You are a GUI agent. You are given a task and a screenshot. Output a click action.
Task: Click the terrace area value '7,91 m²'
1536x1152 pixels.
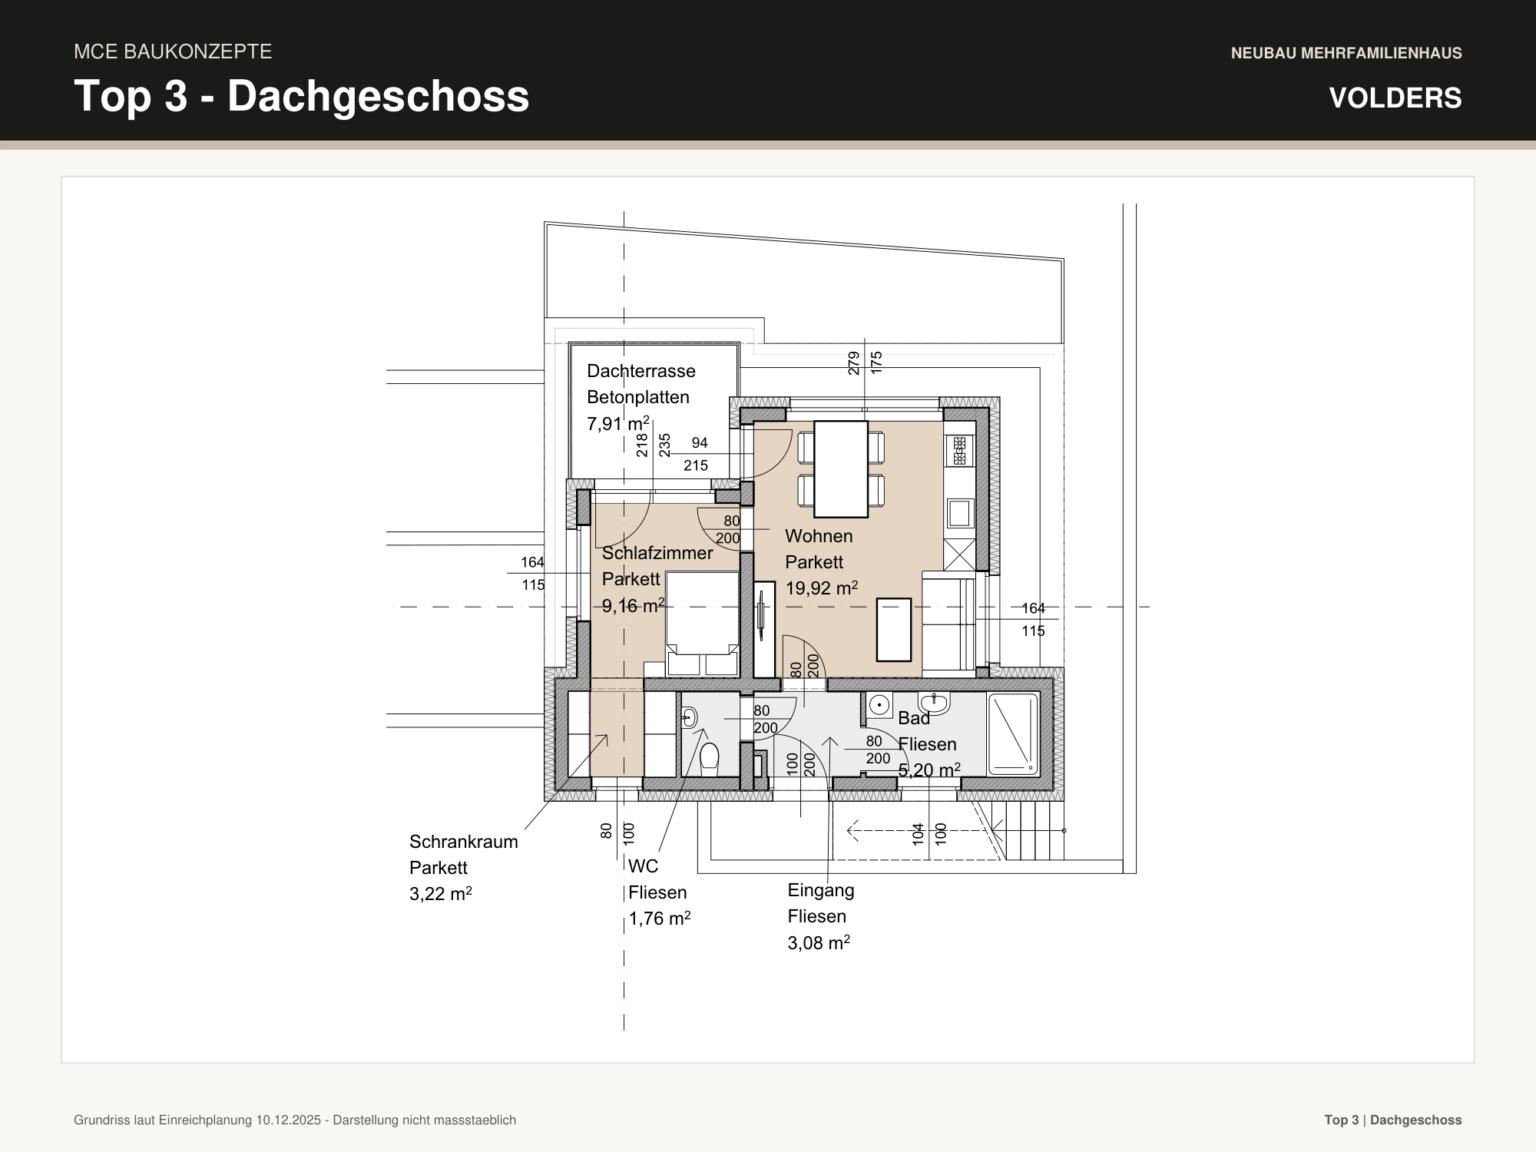tap(618, 423)
